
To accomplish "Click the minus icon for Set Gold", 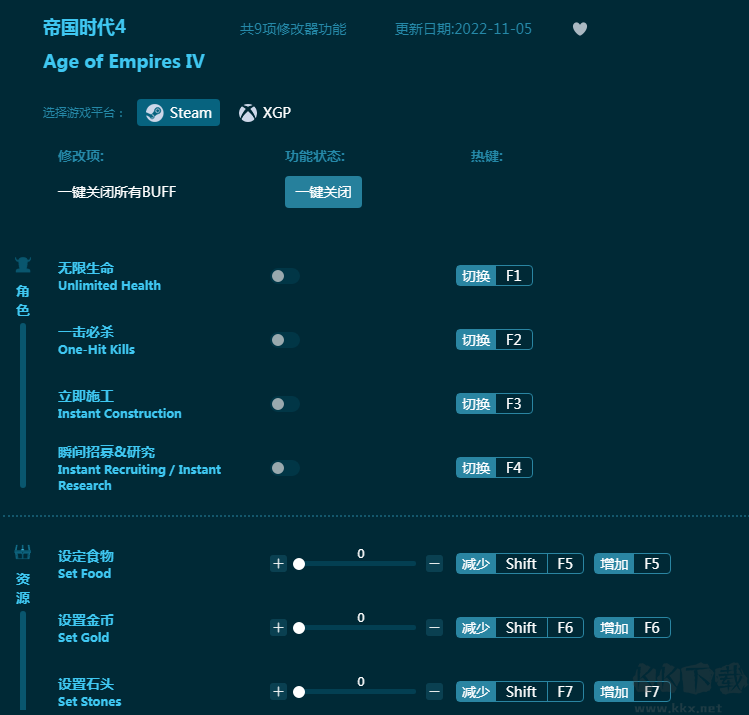I will point(434,628).
